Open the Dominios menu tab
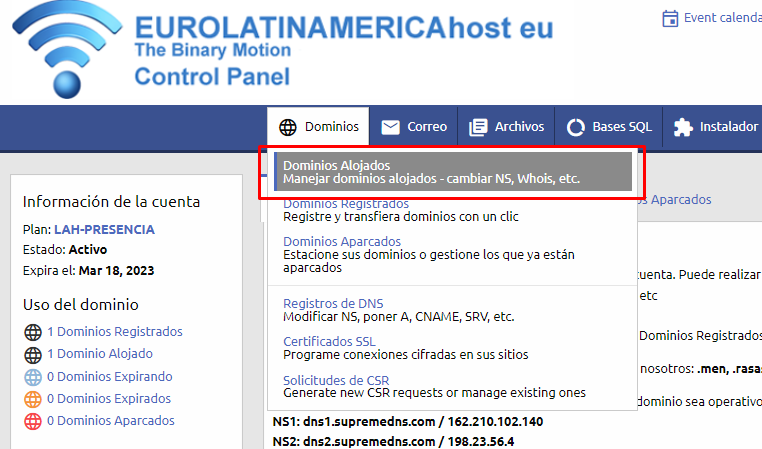The height and width of the screenshot is (449, 762). (318, 127)
